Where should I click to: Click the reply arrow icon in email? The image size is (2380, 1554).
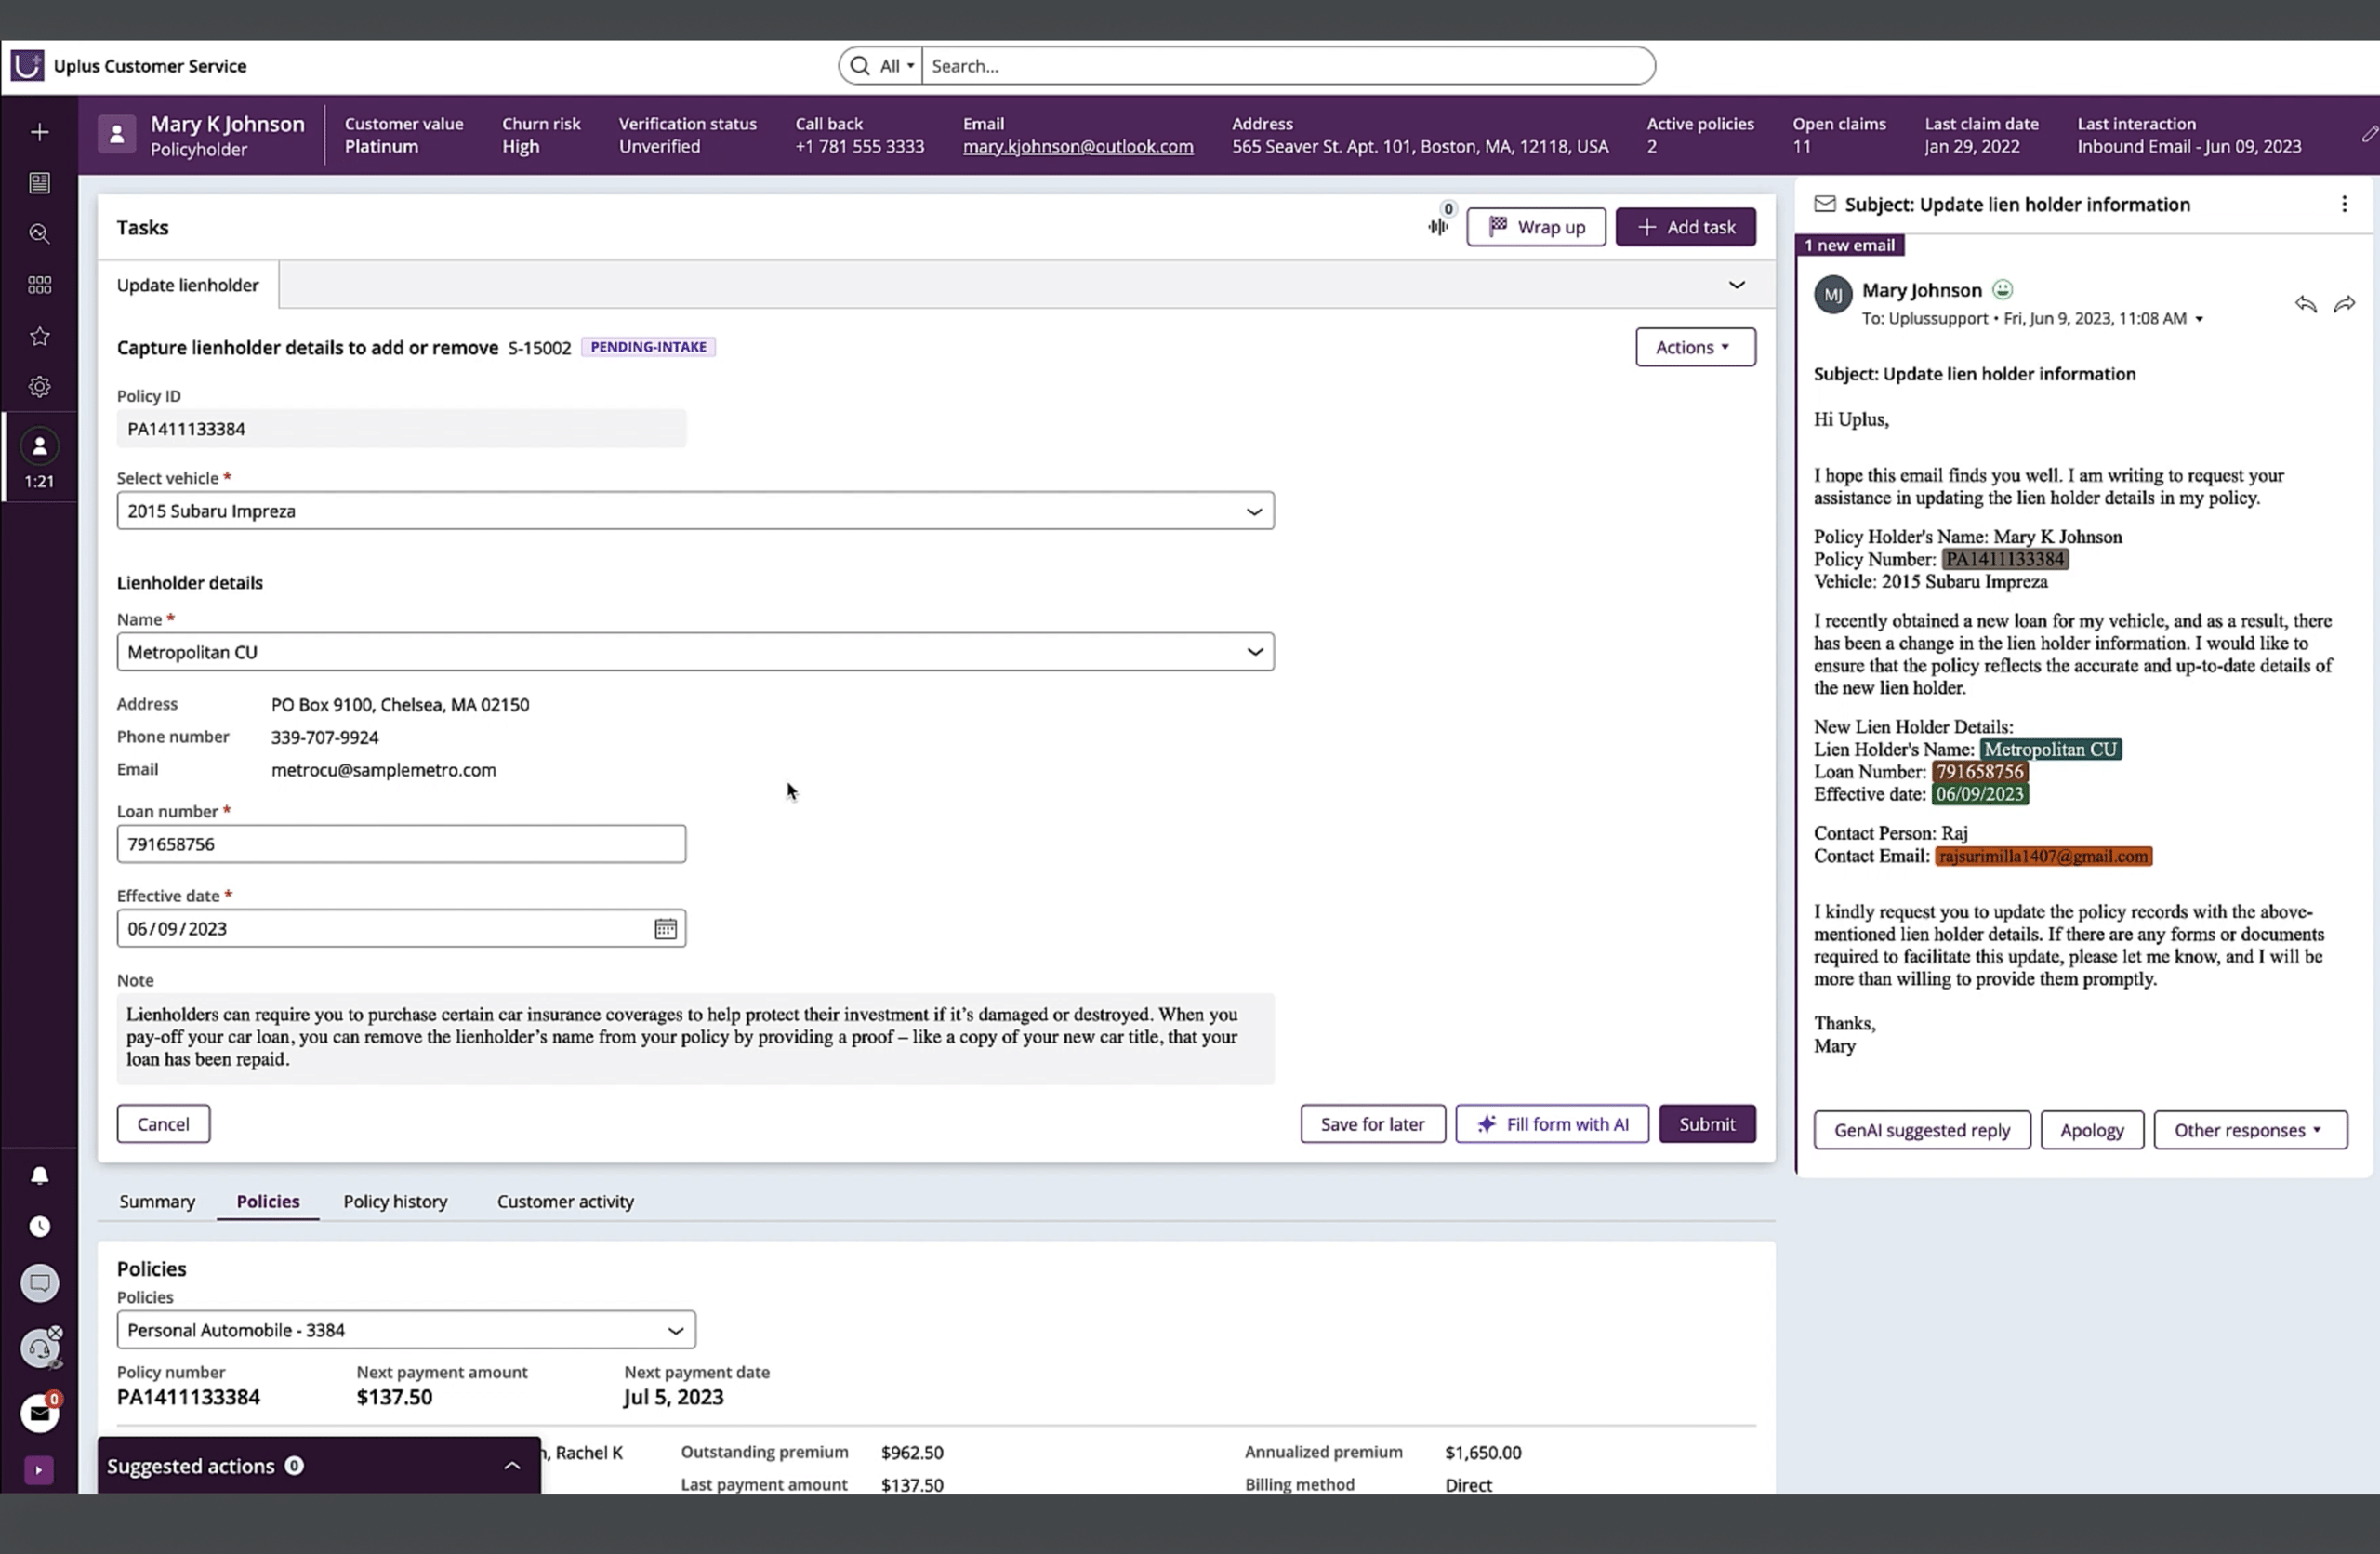pos(2305,304)
